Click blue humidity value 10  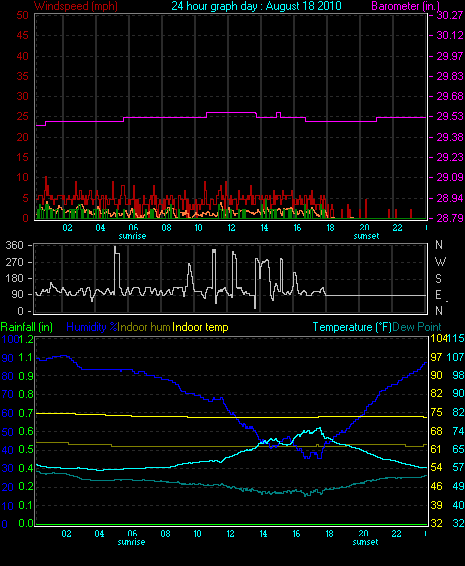(x=8, y=506)
